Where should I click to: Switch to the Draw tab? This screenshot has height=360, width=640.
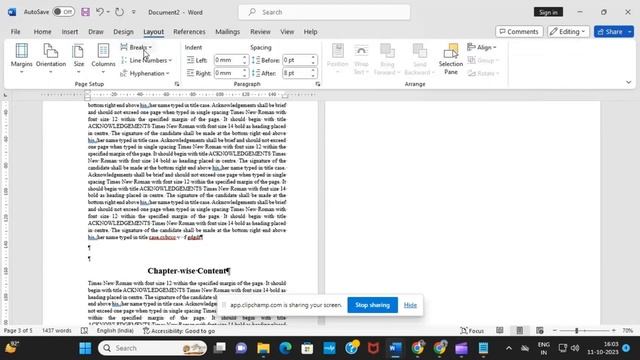(96, 31)
